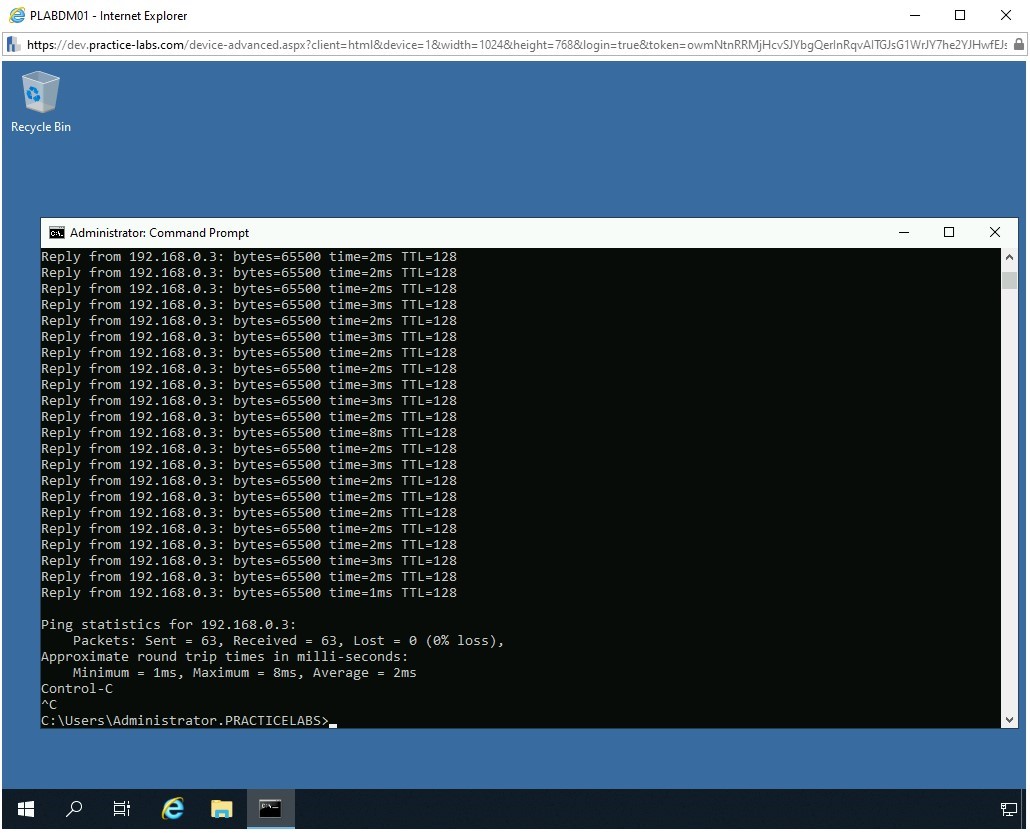Open the Recycle Bin desktop icon
This screenshot has height=833, width=1030.
point(40,100)
